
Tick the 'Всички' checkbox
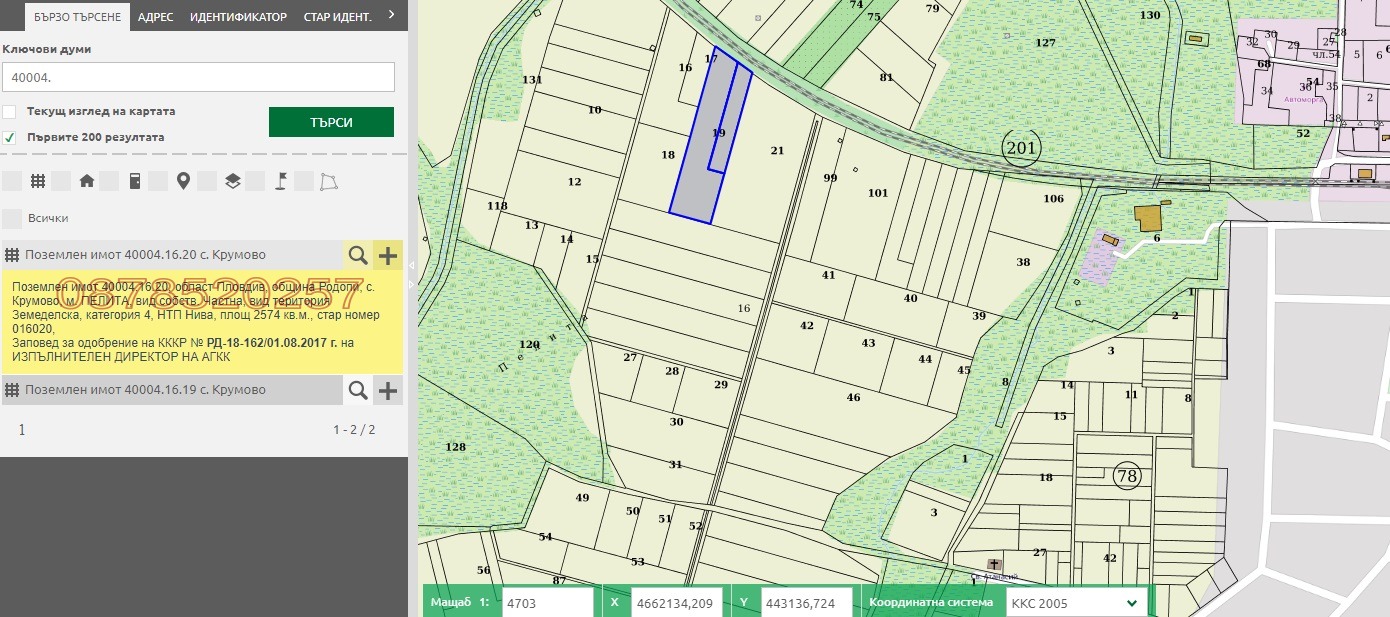pyautogui.click(x=12, y=218)
